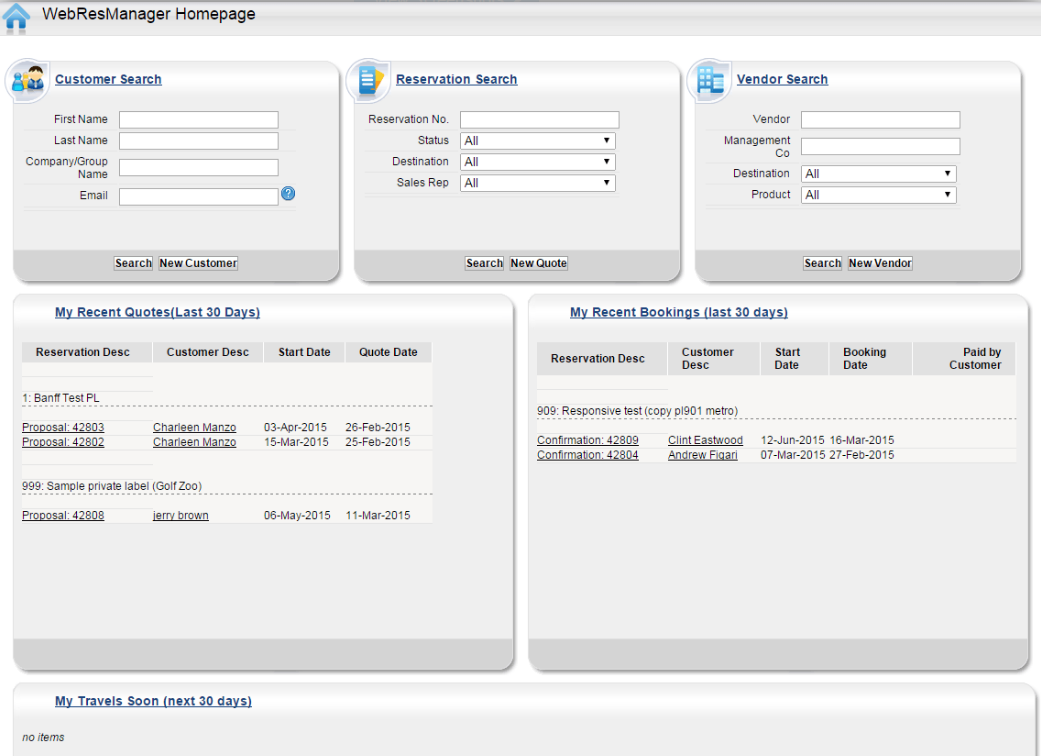The image size is (1041, 756).
Task: Open Confirmation 42809 booking
Action: click(587, 439)
